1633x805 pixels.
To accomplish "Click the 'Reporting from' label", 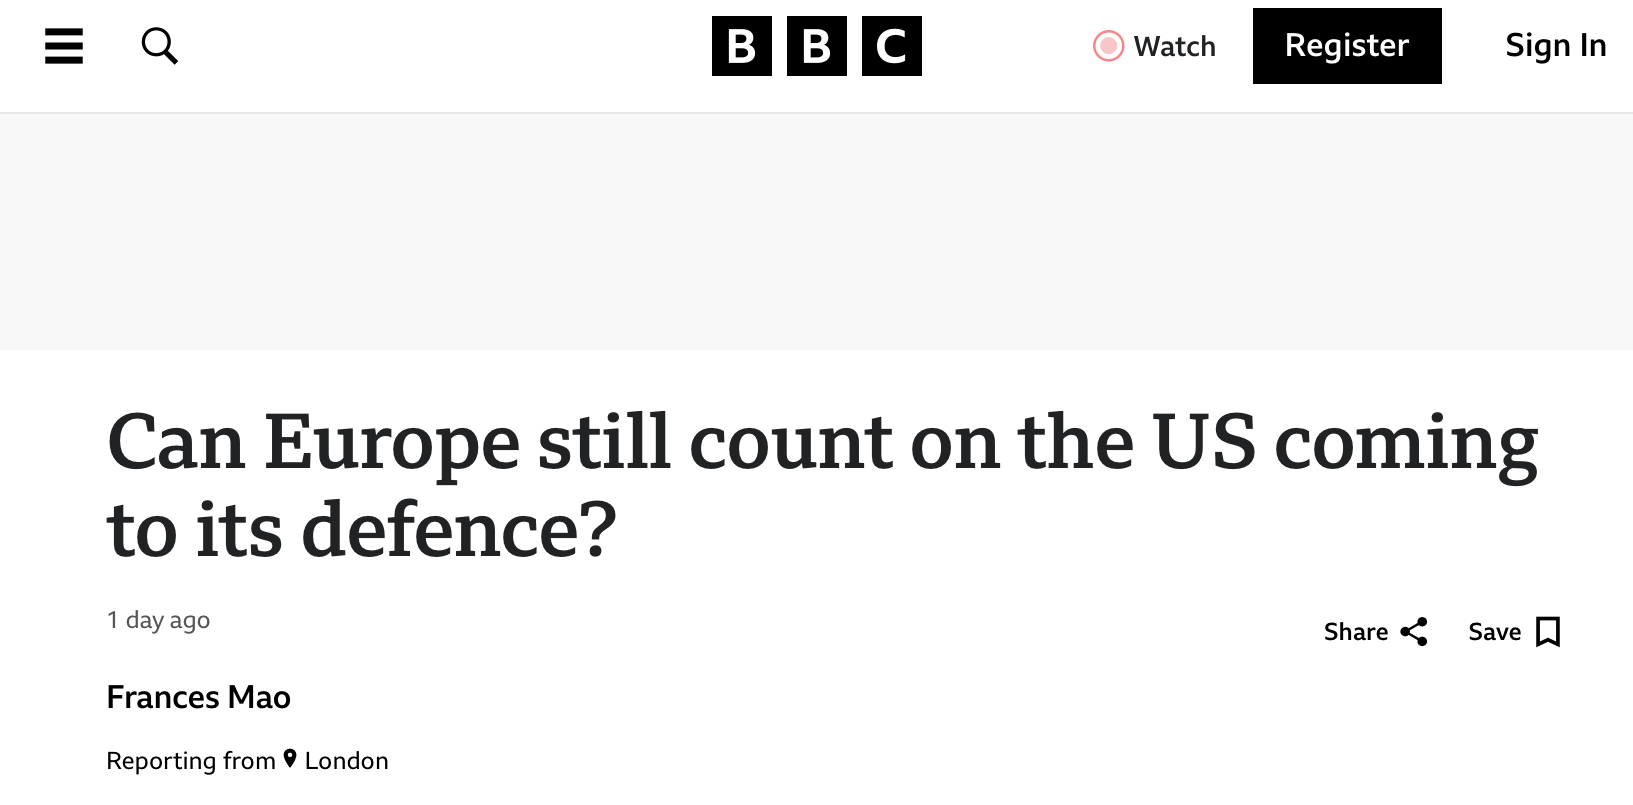I will pos(191,761).
